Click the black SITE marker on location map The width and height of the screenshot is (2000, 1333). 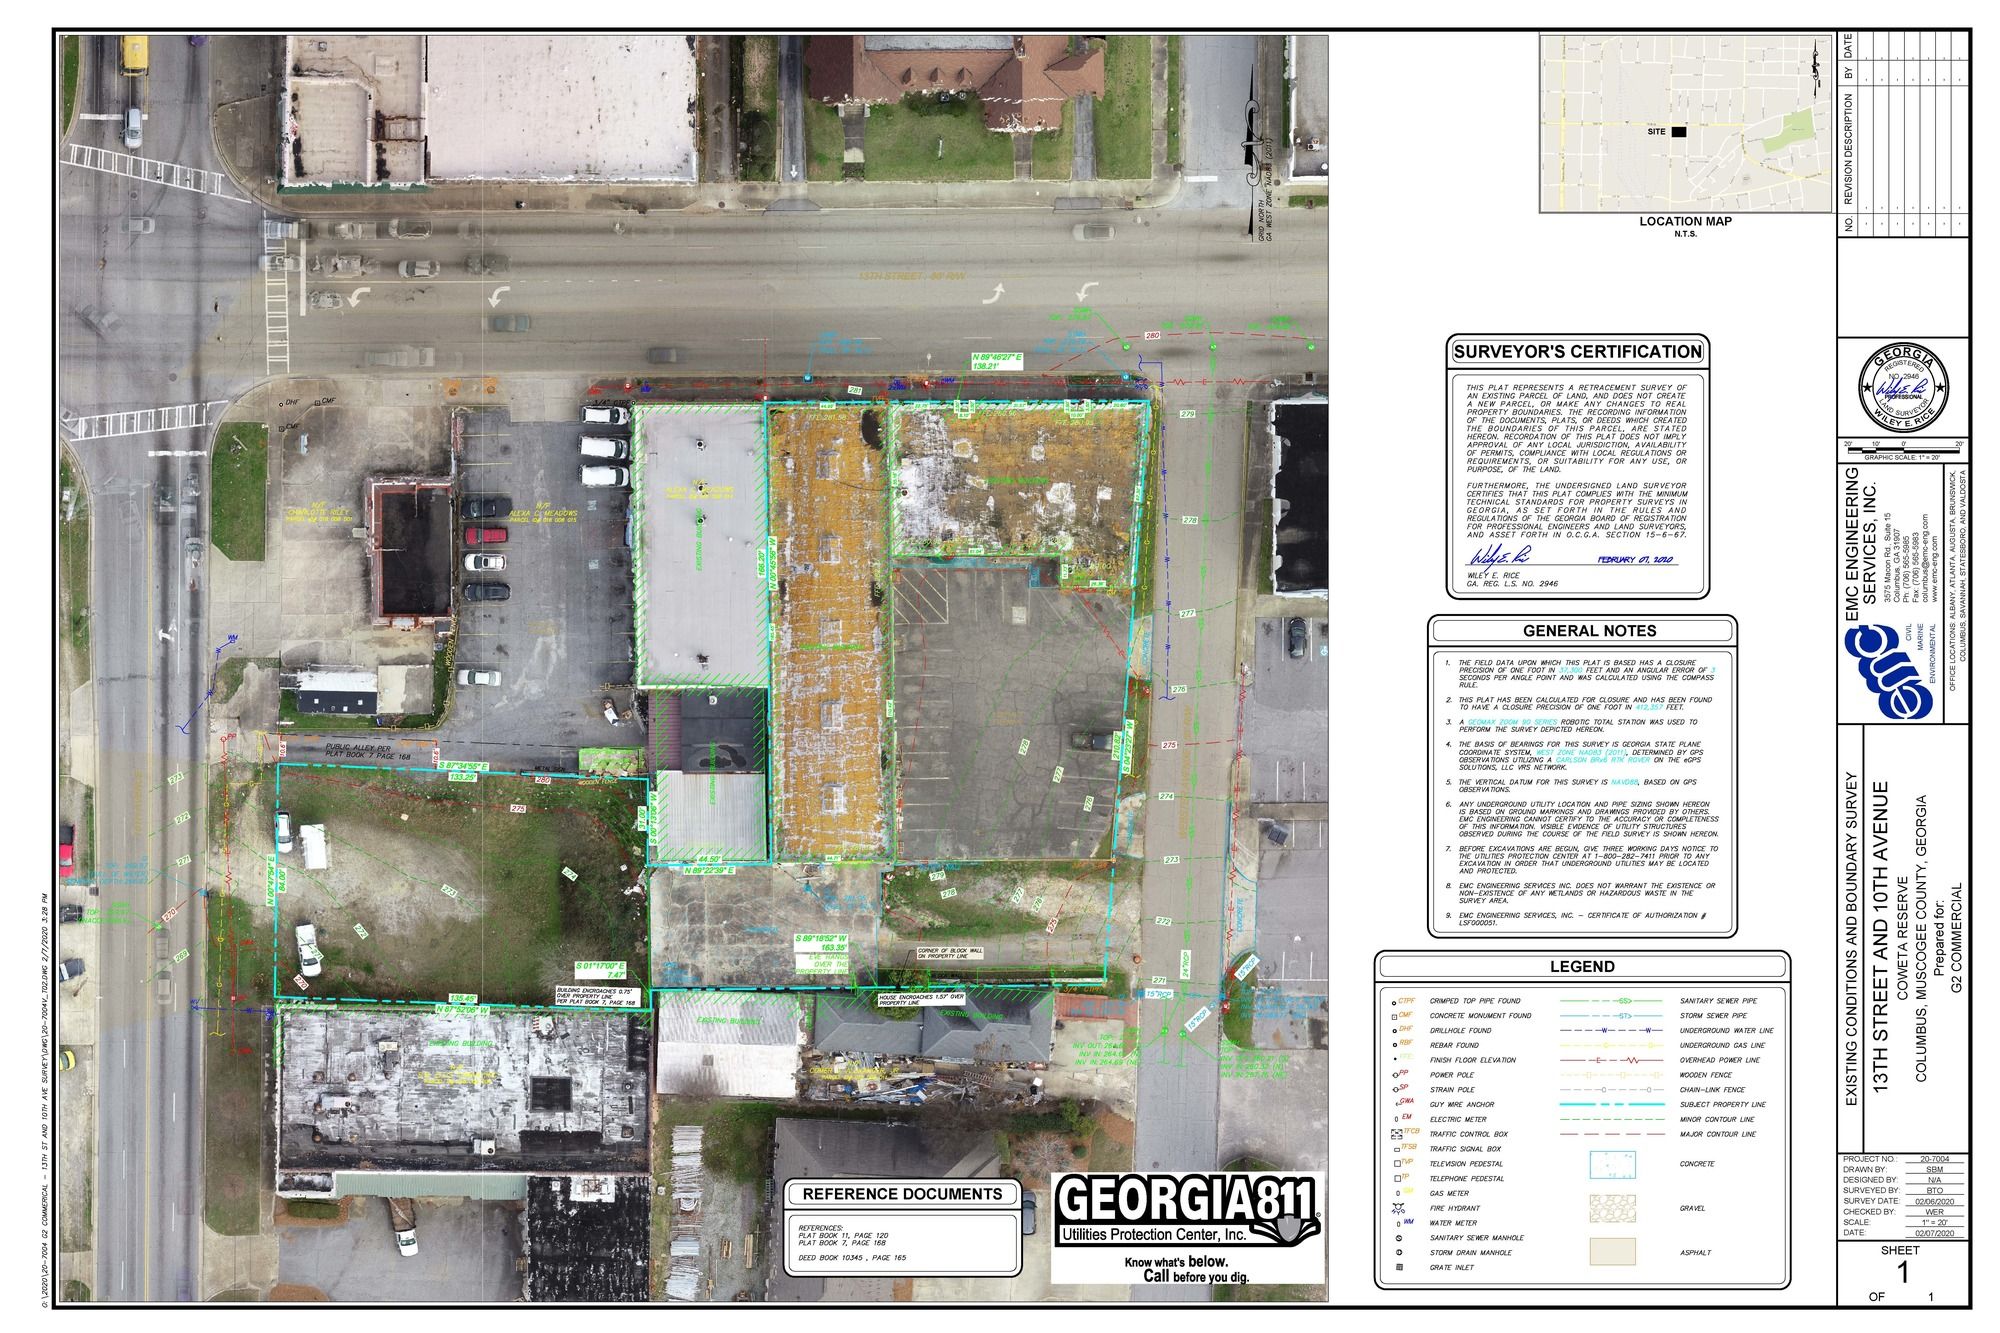(x=1678, y=131)
